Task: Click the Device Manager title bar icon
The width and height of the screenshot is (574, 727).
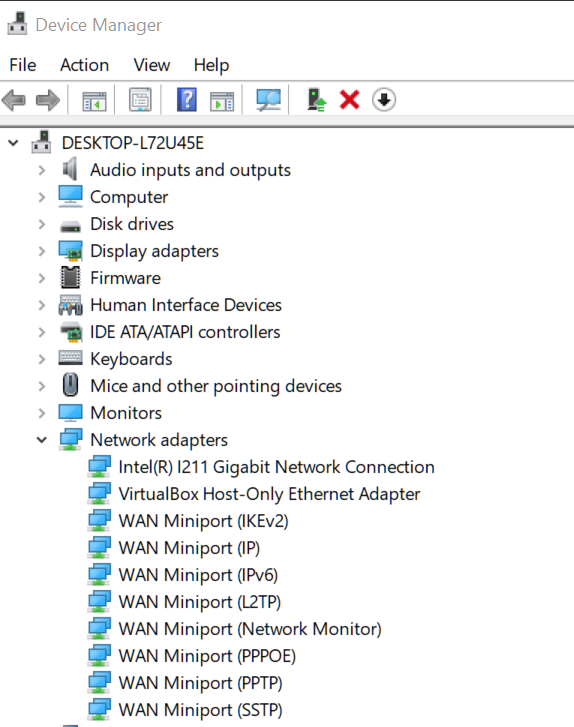Action: click(18, 24)
